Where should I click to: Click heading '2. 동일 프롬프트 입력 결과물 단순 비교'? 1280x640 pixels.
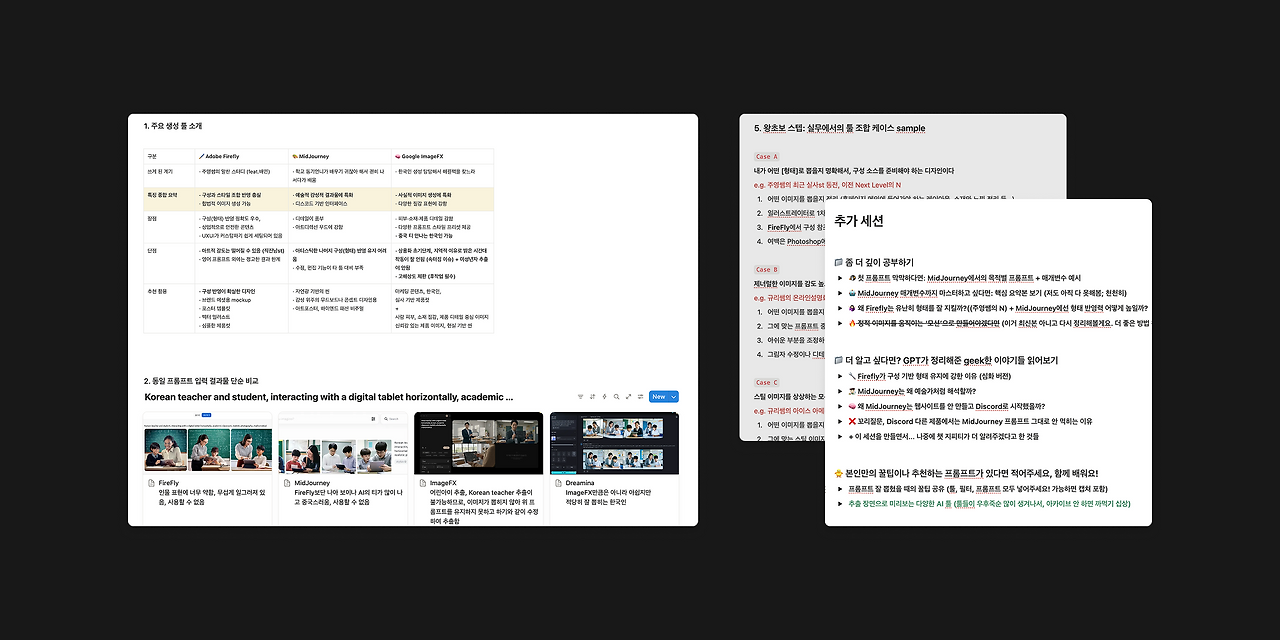point(201,381)
